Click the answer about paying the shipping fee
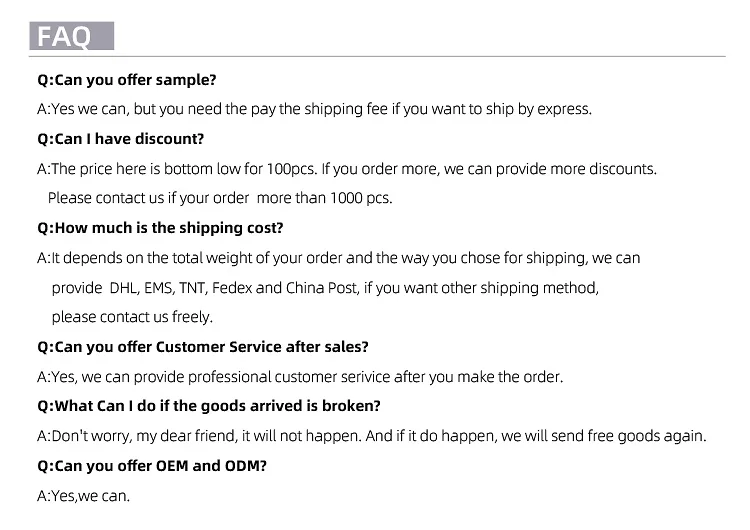 tap(314, 109)
